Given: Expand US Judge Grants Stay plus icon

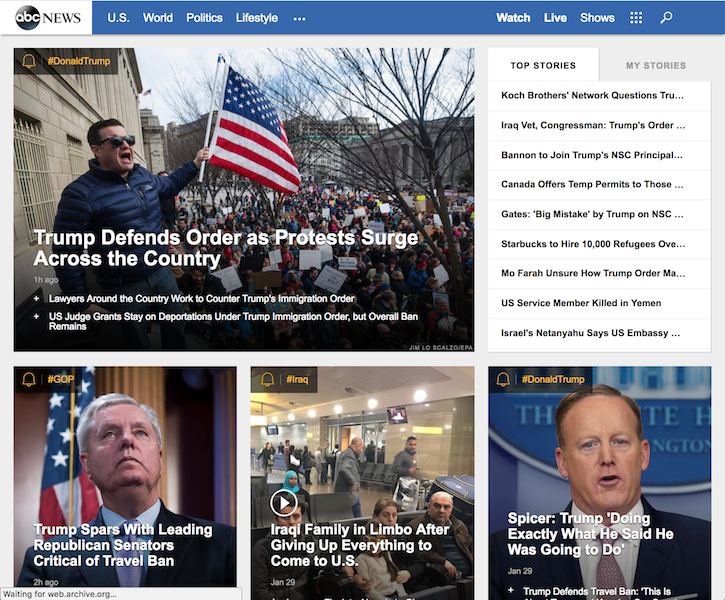Looking at the screenshot, I should [37, 317].
